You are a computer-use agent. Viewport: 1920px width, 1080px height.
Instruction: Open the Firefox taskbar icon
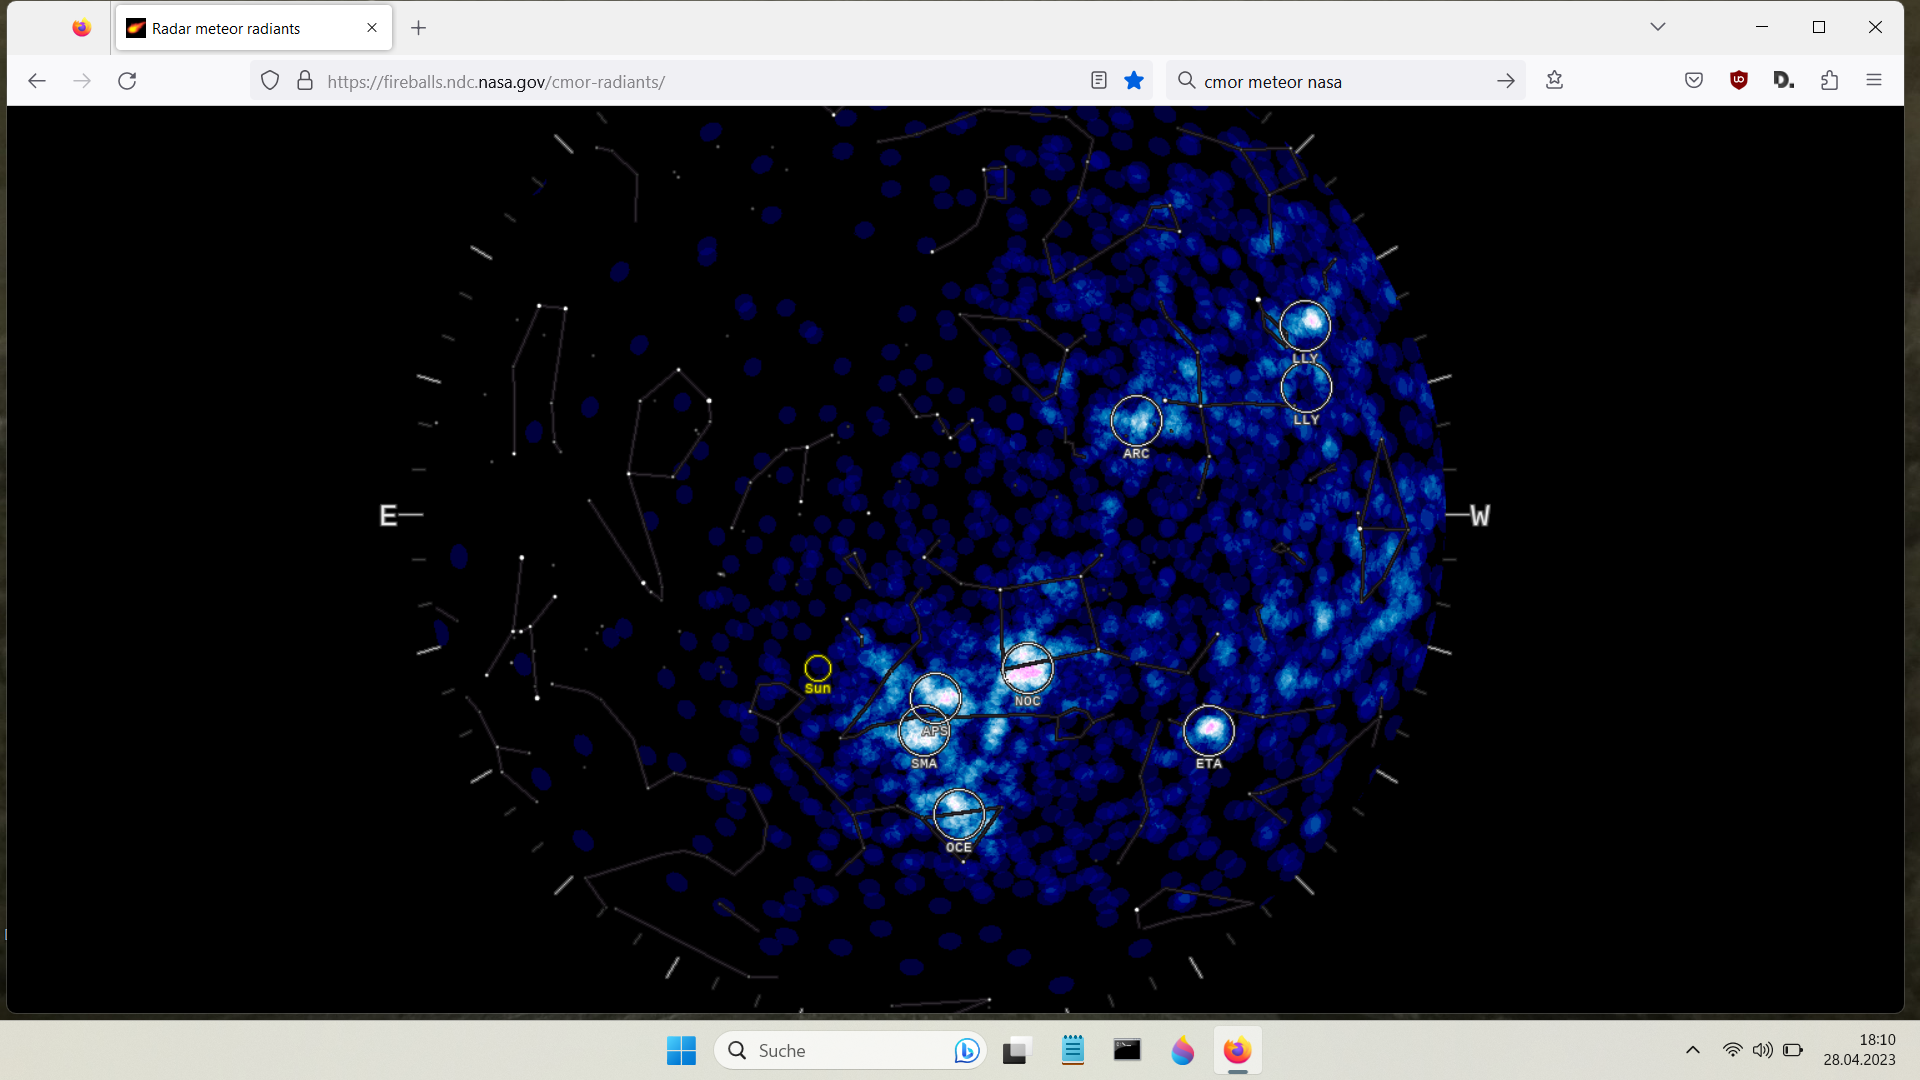pyautogui.click(x=1237, y=1050)
